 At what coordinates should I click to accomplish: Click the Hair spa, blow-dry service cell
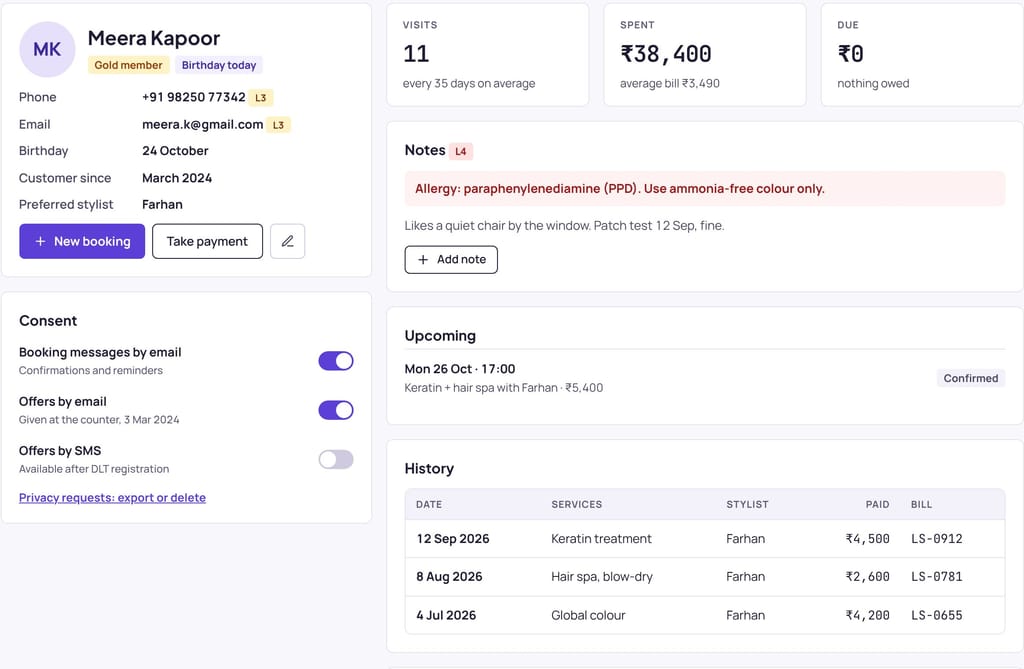pyautogui.click(x=601, y=577)
